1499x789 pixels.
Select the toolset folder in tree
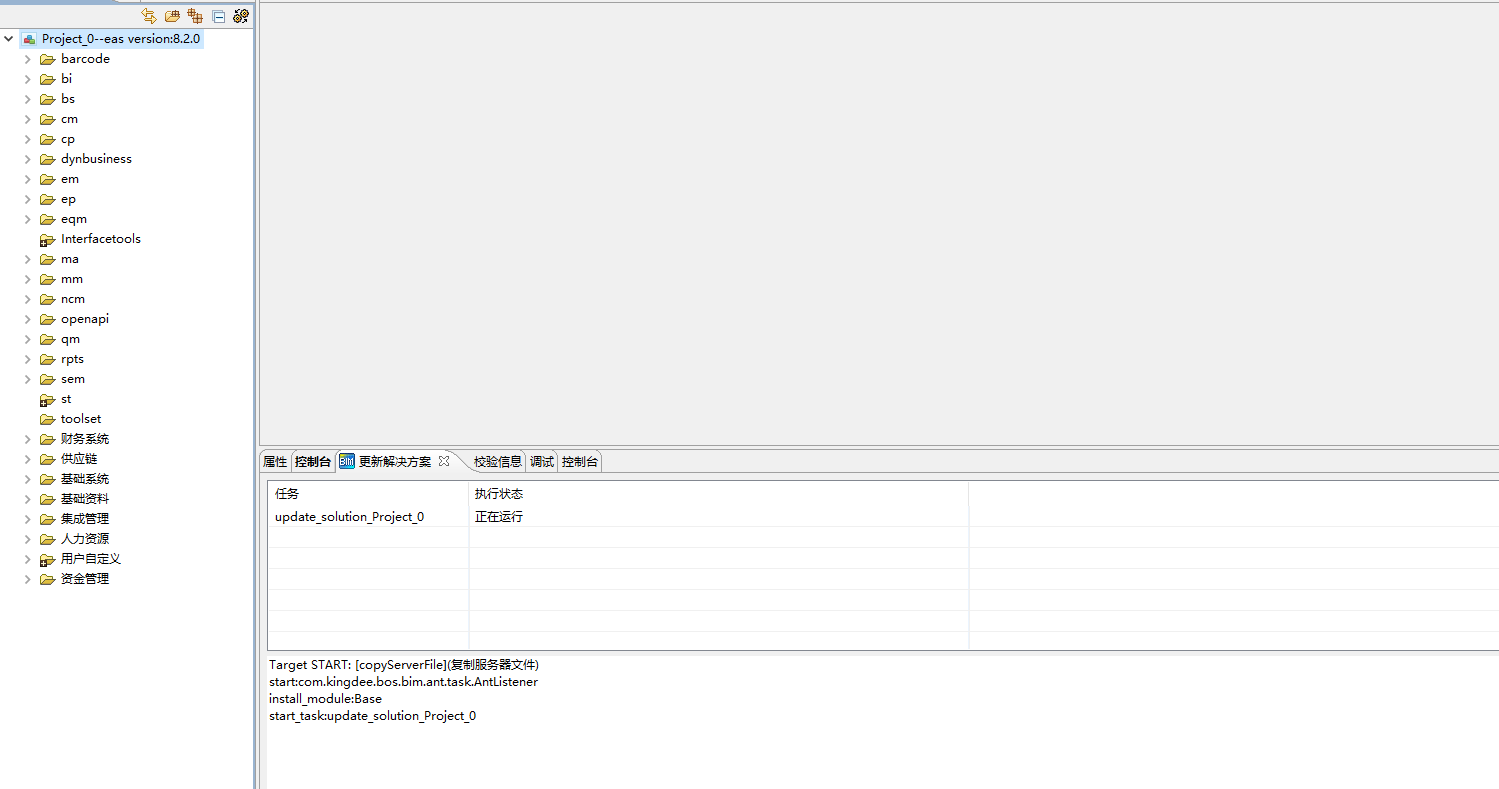(80, 419)
